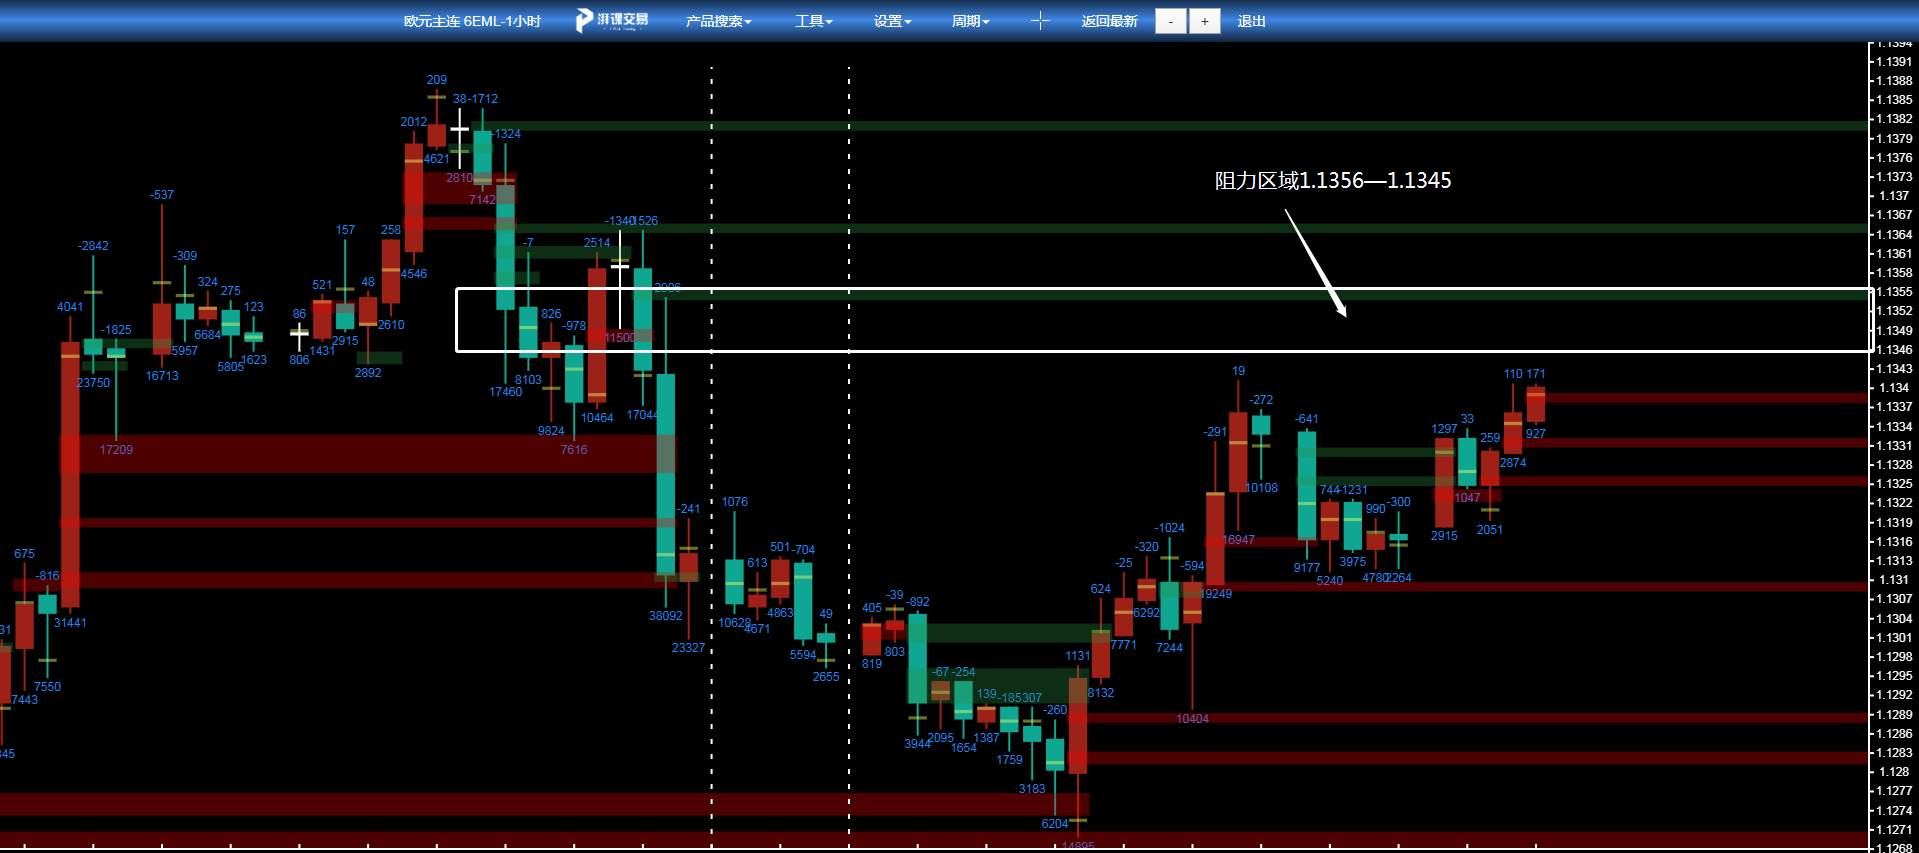Click the 1.1382 price axis label
The image size is (1919, 853).
pos(1894,119)
